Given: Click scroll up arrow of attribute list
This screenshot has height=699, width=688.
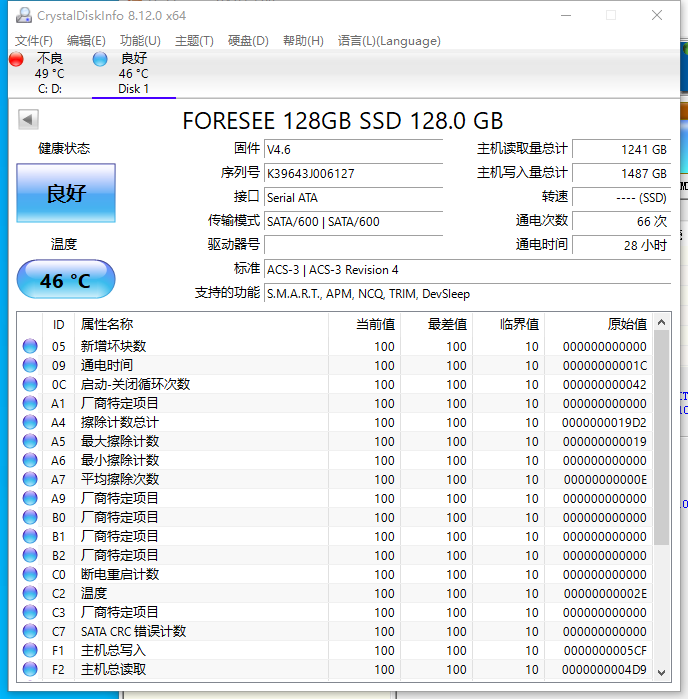Looking at the screenshot, I should coord(662,322).
